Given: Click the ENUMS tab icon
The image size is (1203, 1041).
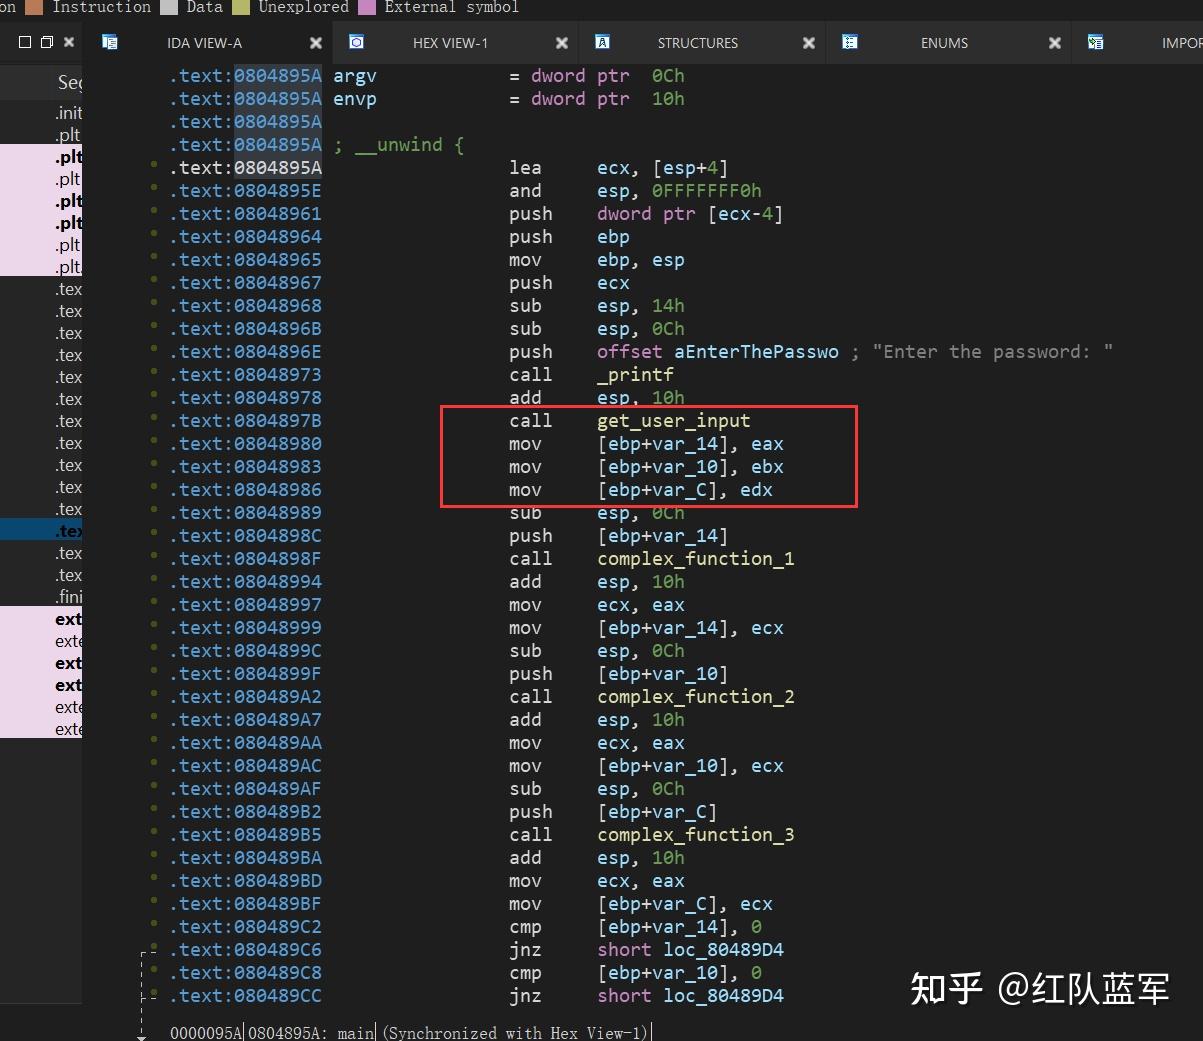Looking at the screenshot, I should pyautogui.click(x=849, y=42).
